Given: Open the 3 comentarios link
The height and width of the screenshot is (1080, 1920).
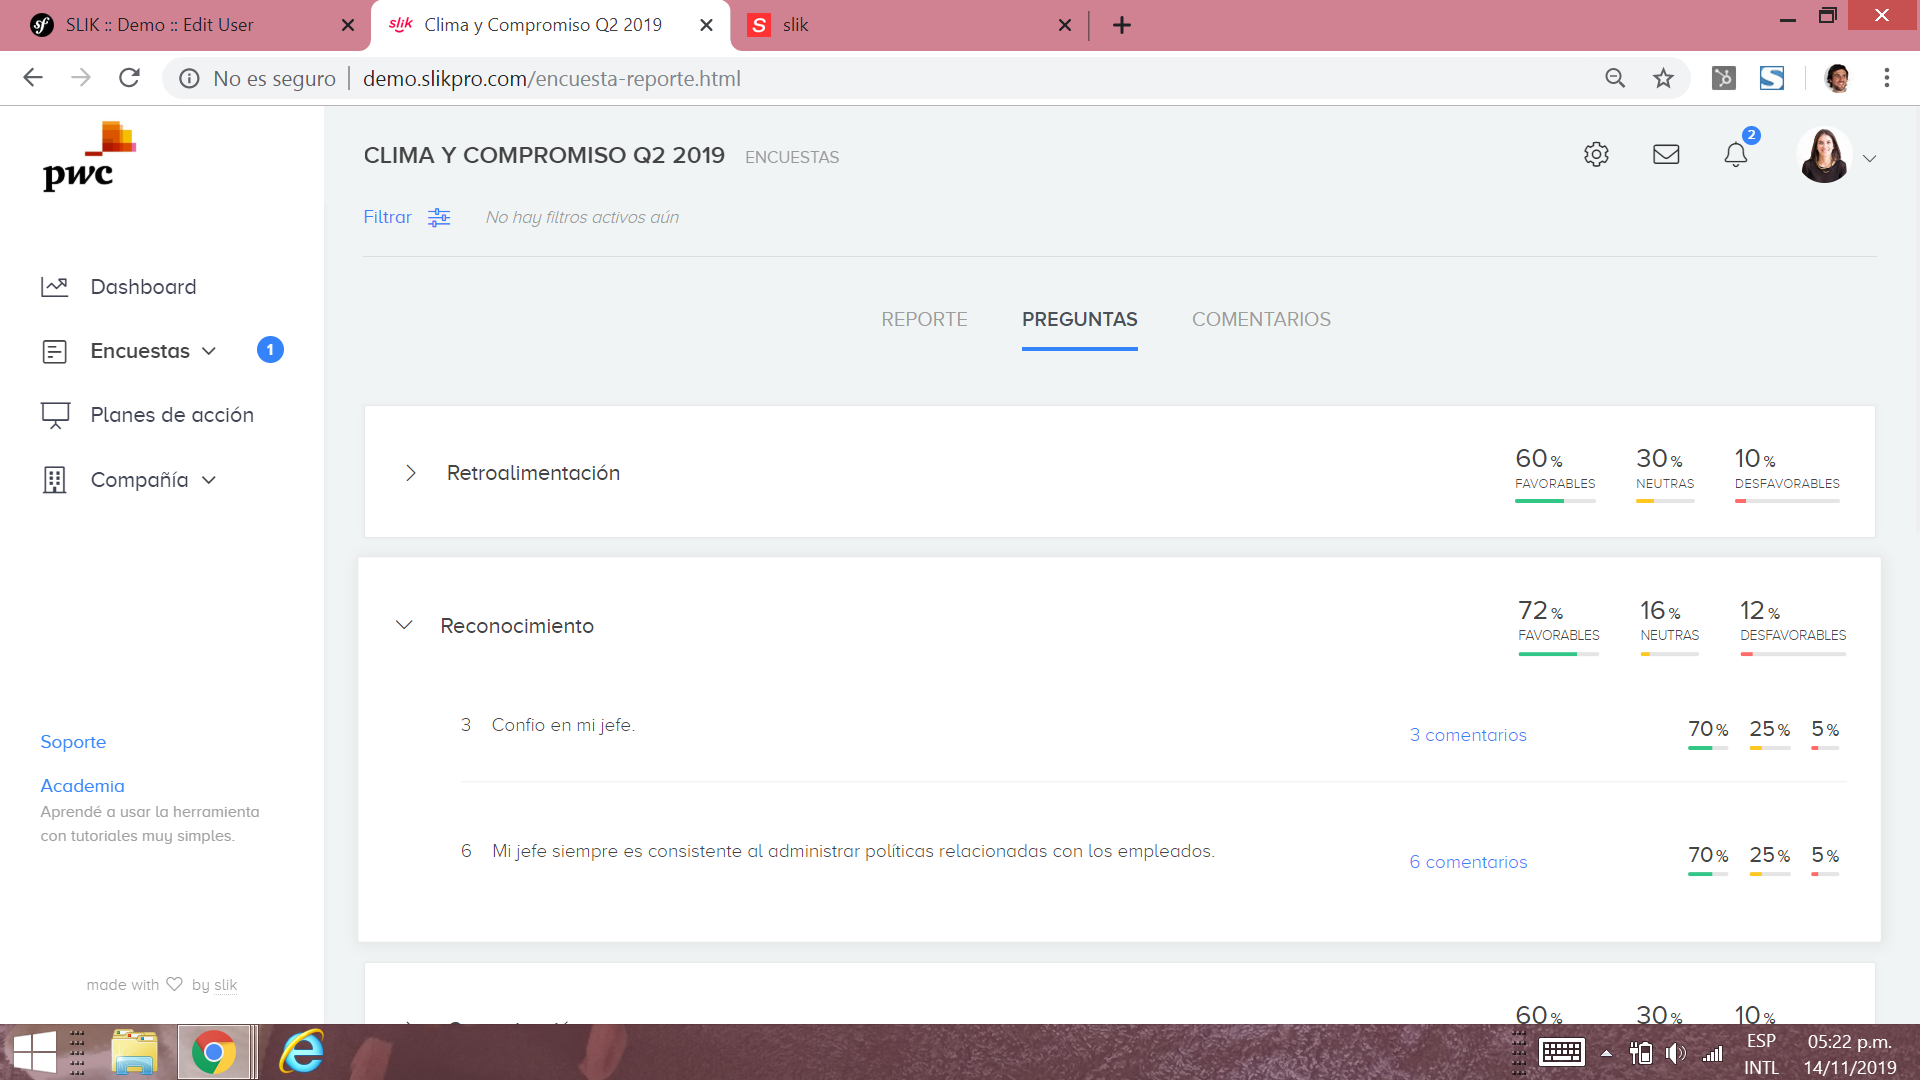Looking at the screenshot, I should click(x=1468, y=735).
